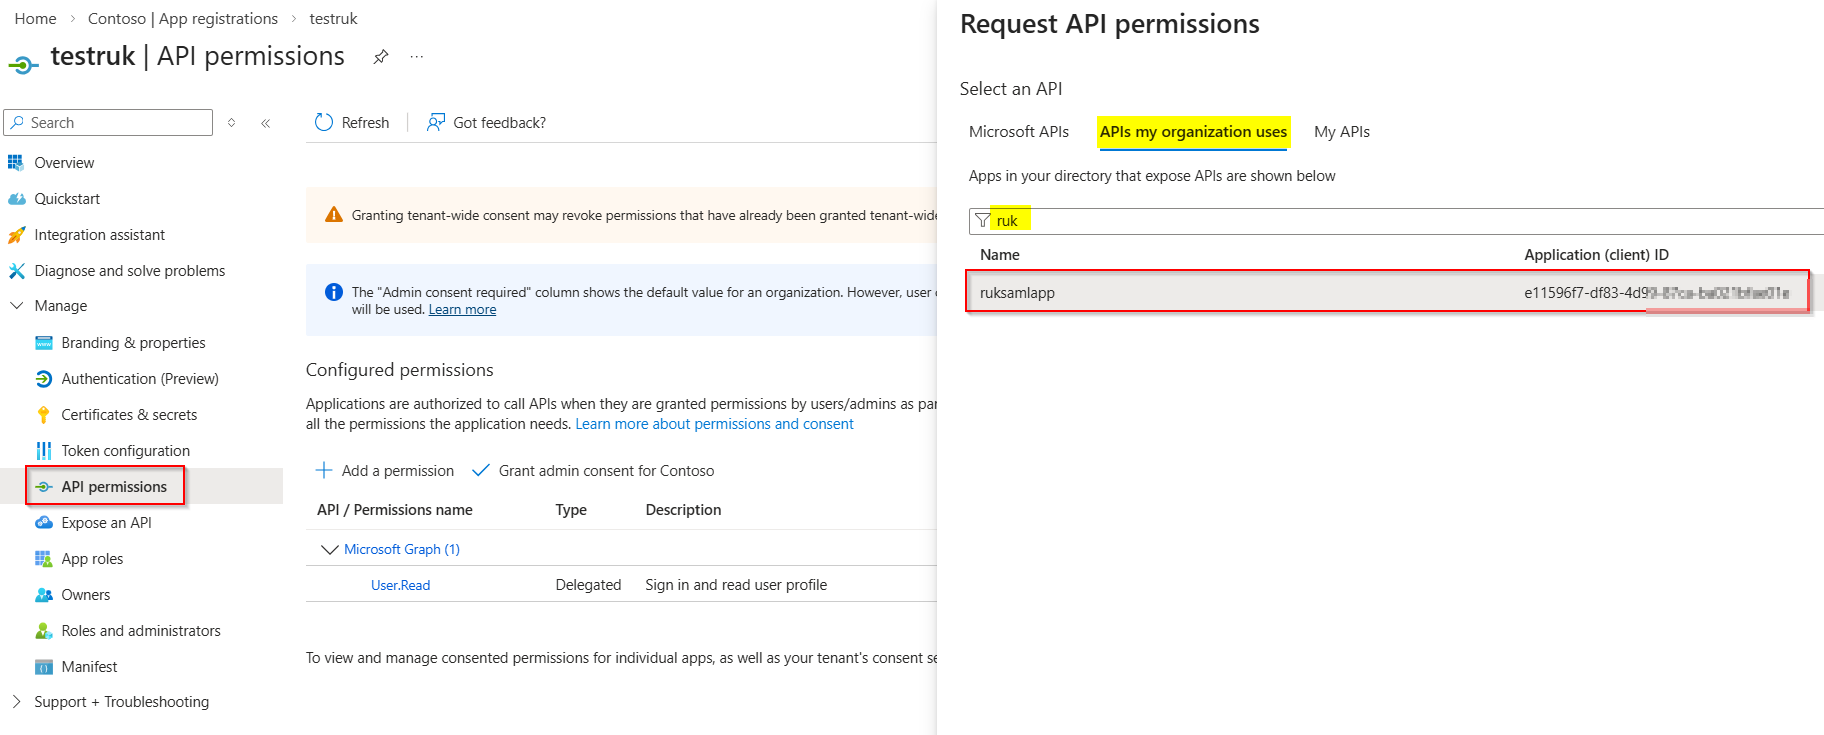Click Add a permission button
The image size is (1824, 735).
385,471
